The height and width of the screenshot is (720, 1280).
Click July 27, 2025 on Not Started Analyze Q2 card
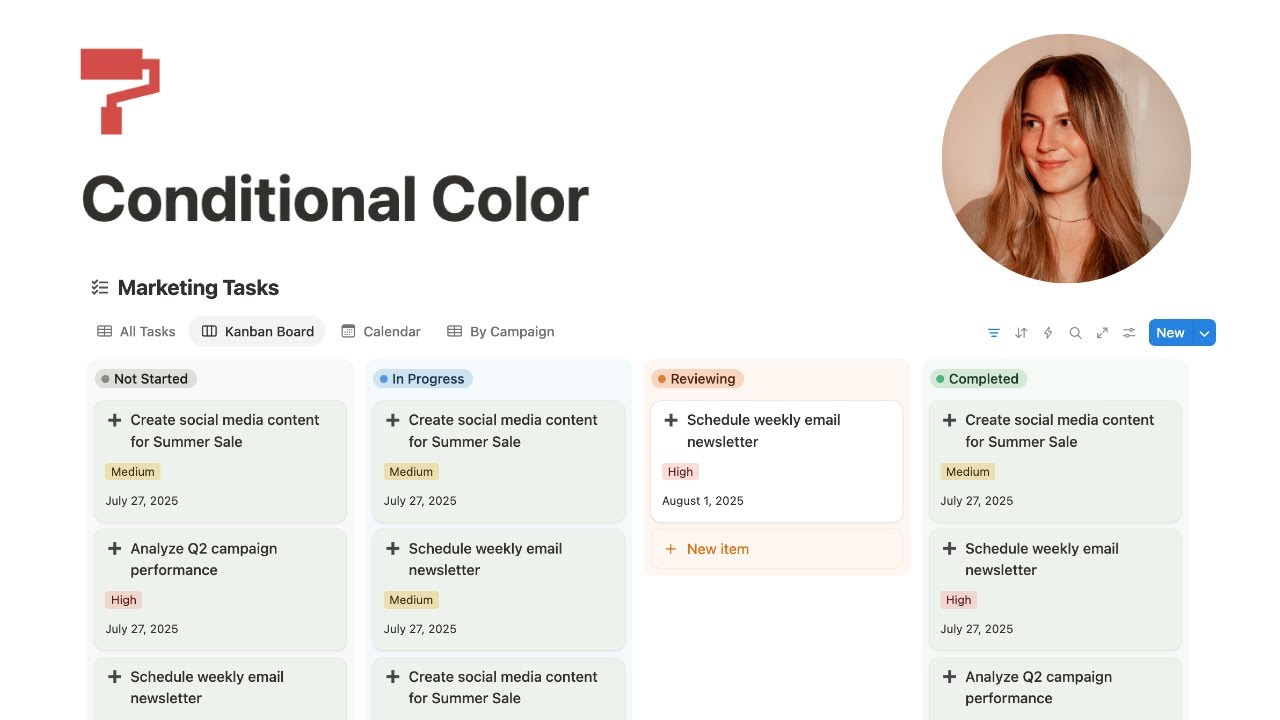coord(142,629)
